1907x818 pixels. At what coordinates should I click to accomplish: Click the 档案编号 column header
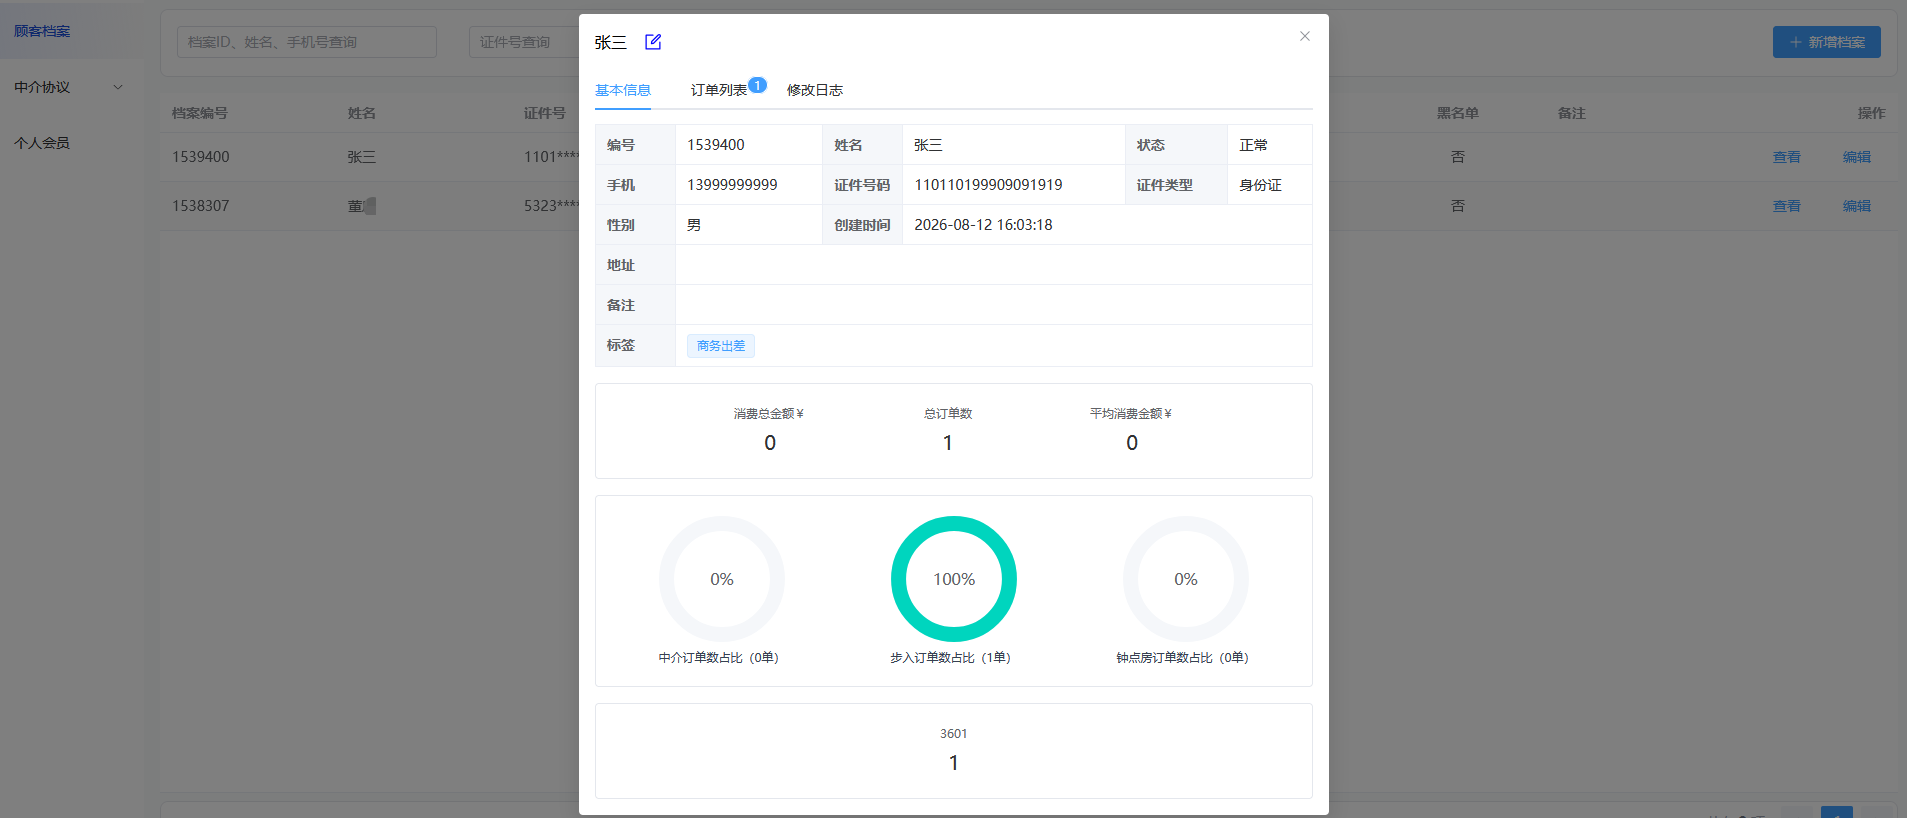pyautogui.click(x=200, y=113)
